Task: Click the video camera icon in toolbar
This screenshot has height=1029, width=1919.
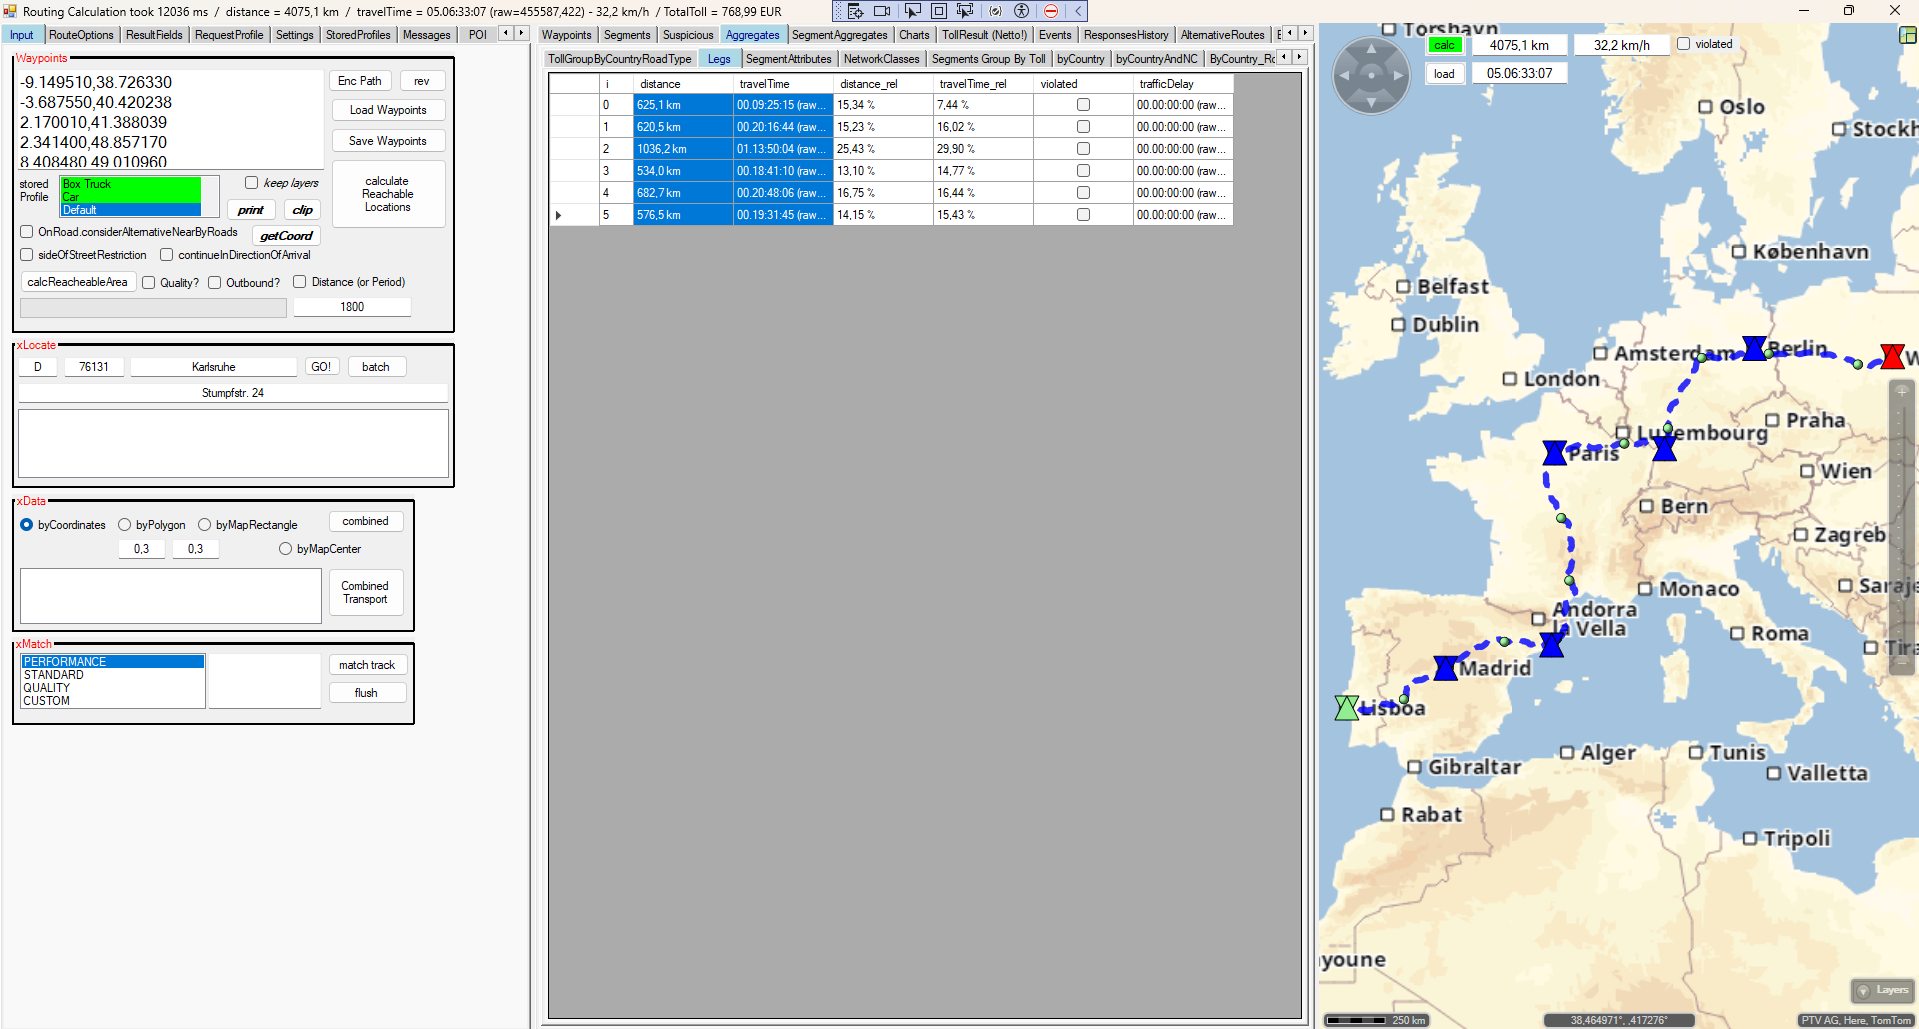Action: coord(882,11)
